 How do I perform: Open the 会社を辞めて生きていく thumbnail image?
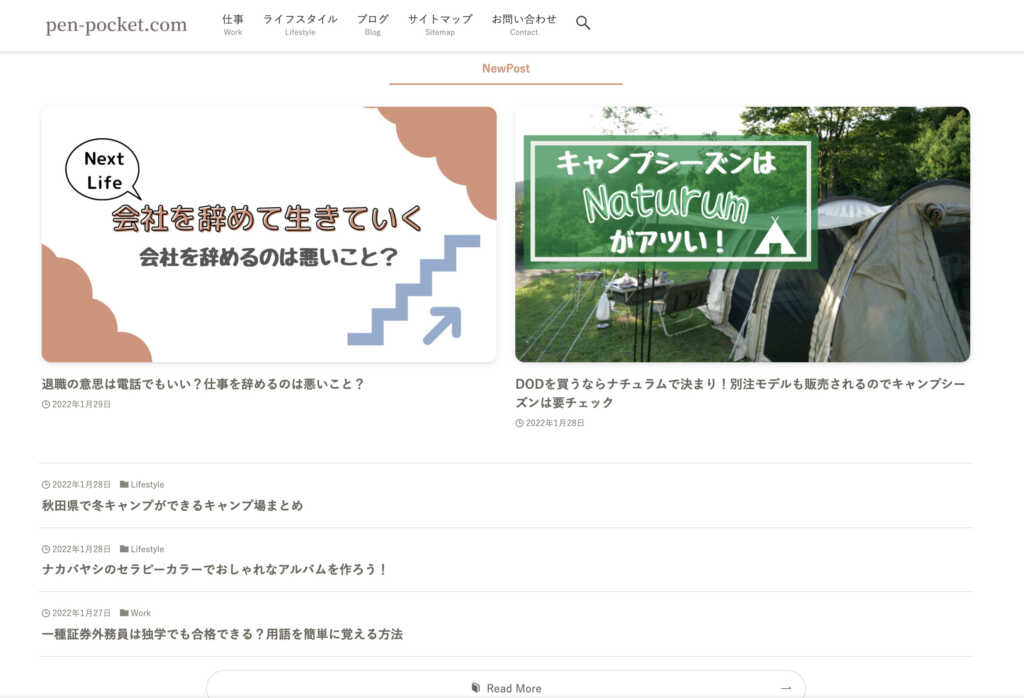[x=269, y=234]
